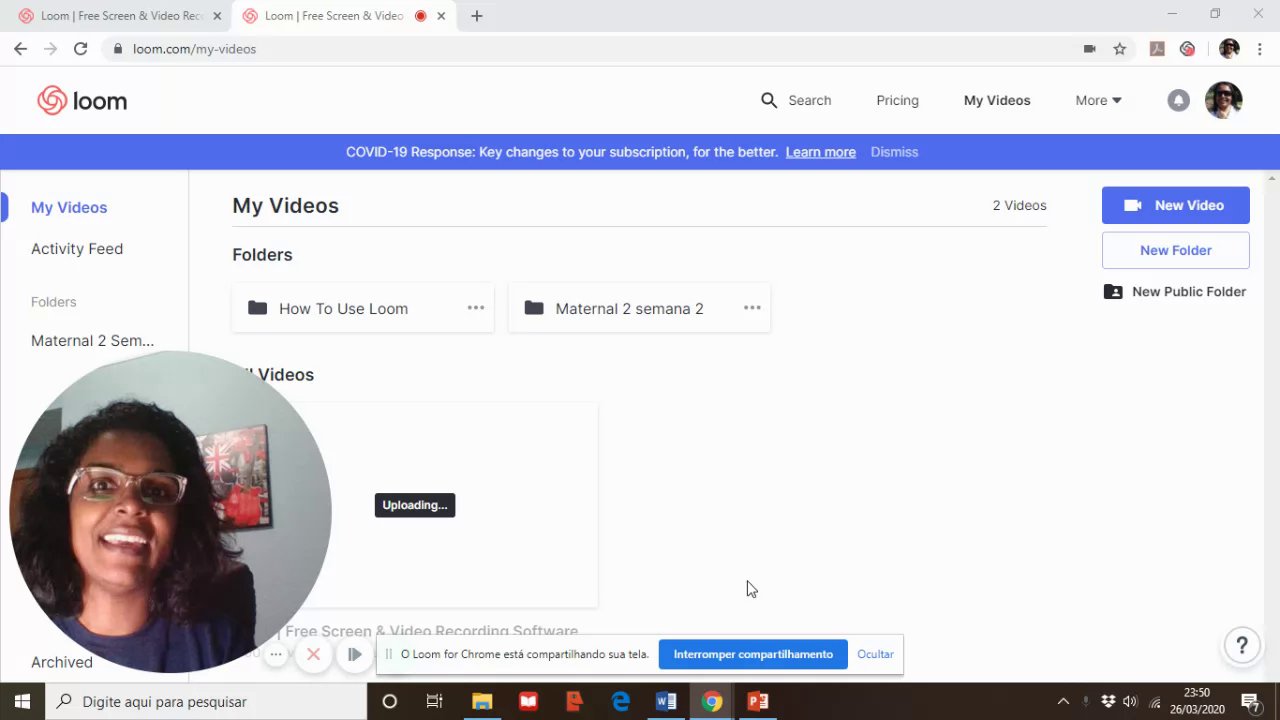Click the webcam bubble overlay
The image size is (1280, 720).
pyautogui.click(x=170, y=512)
